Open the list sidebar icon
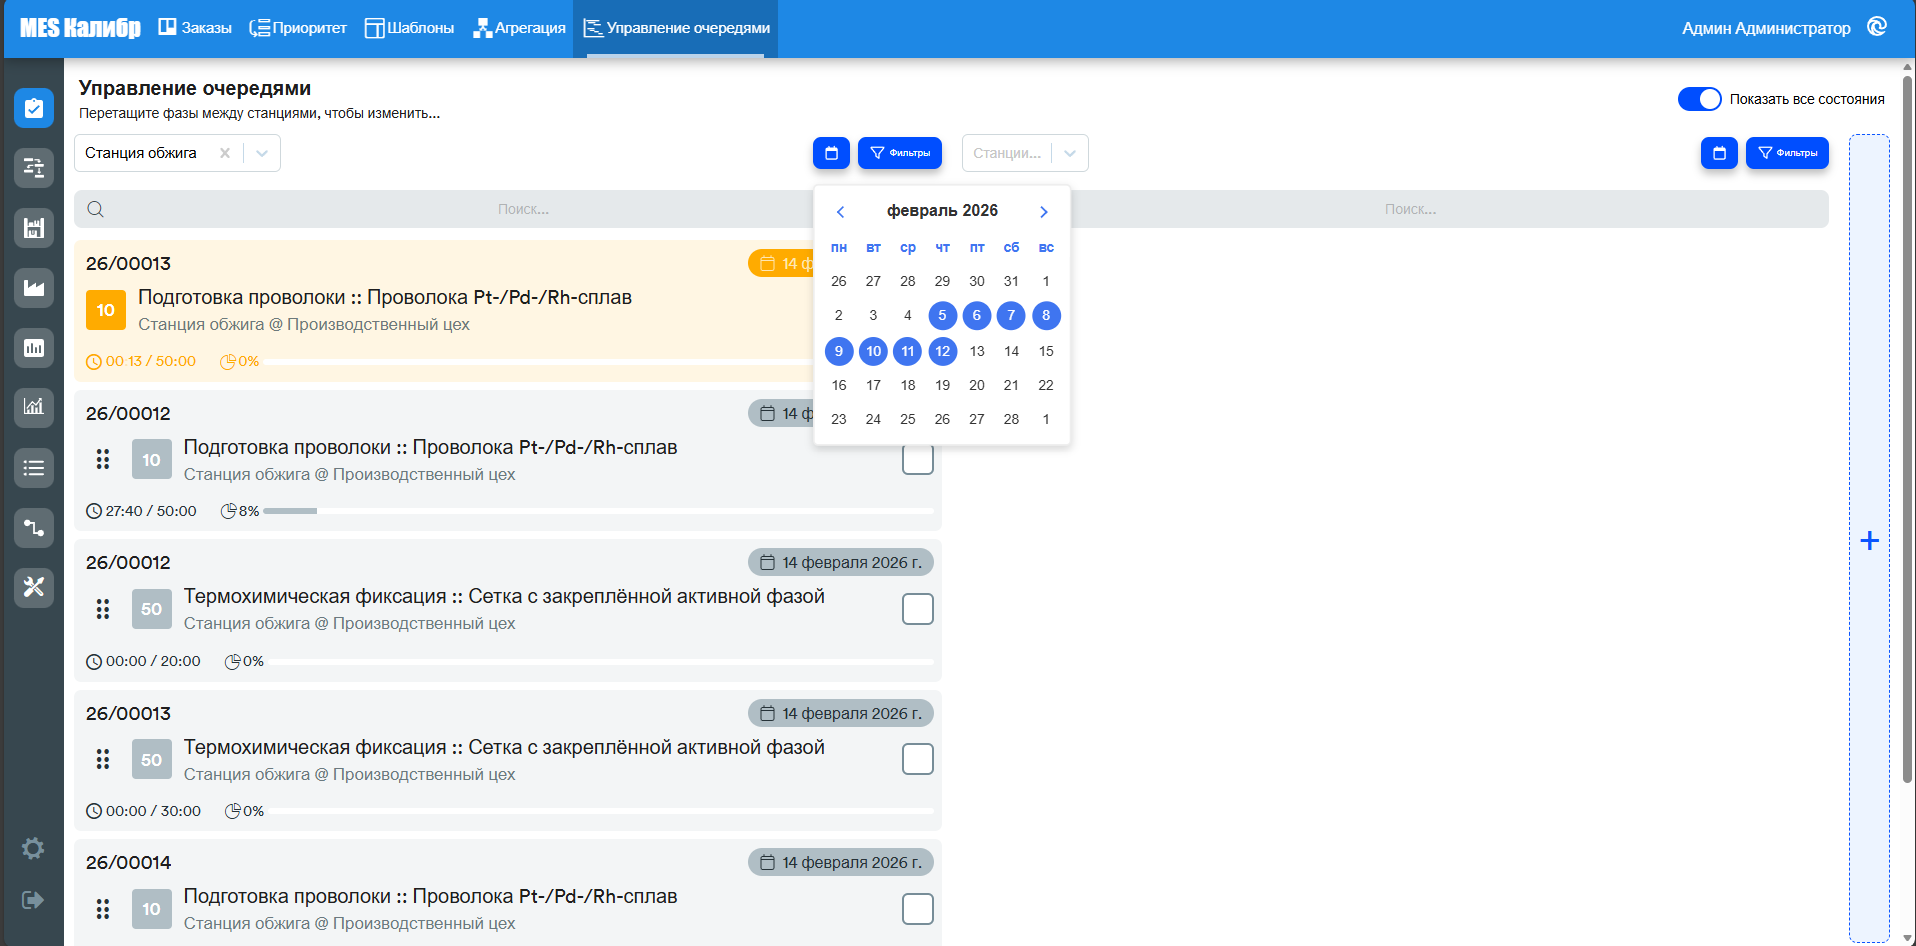Screen dimensions: 1916x946 pos(33,467)
